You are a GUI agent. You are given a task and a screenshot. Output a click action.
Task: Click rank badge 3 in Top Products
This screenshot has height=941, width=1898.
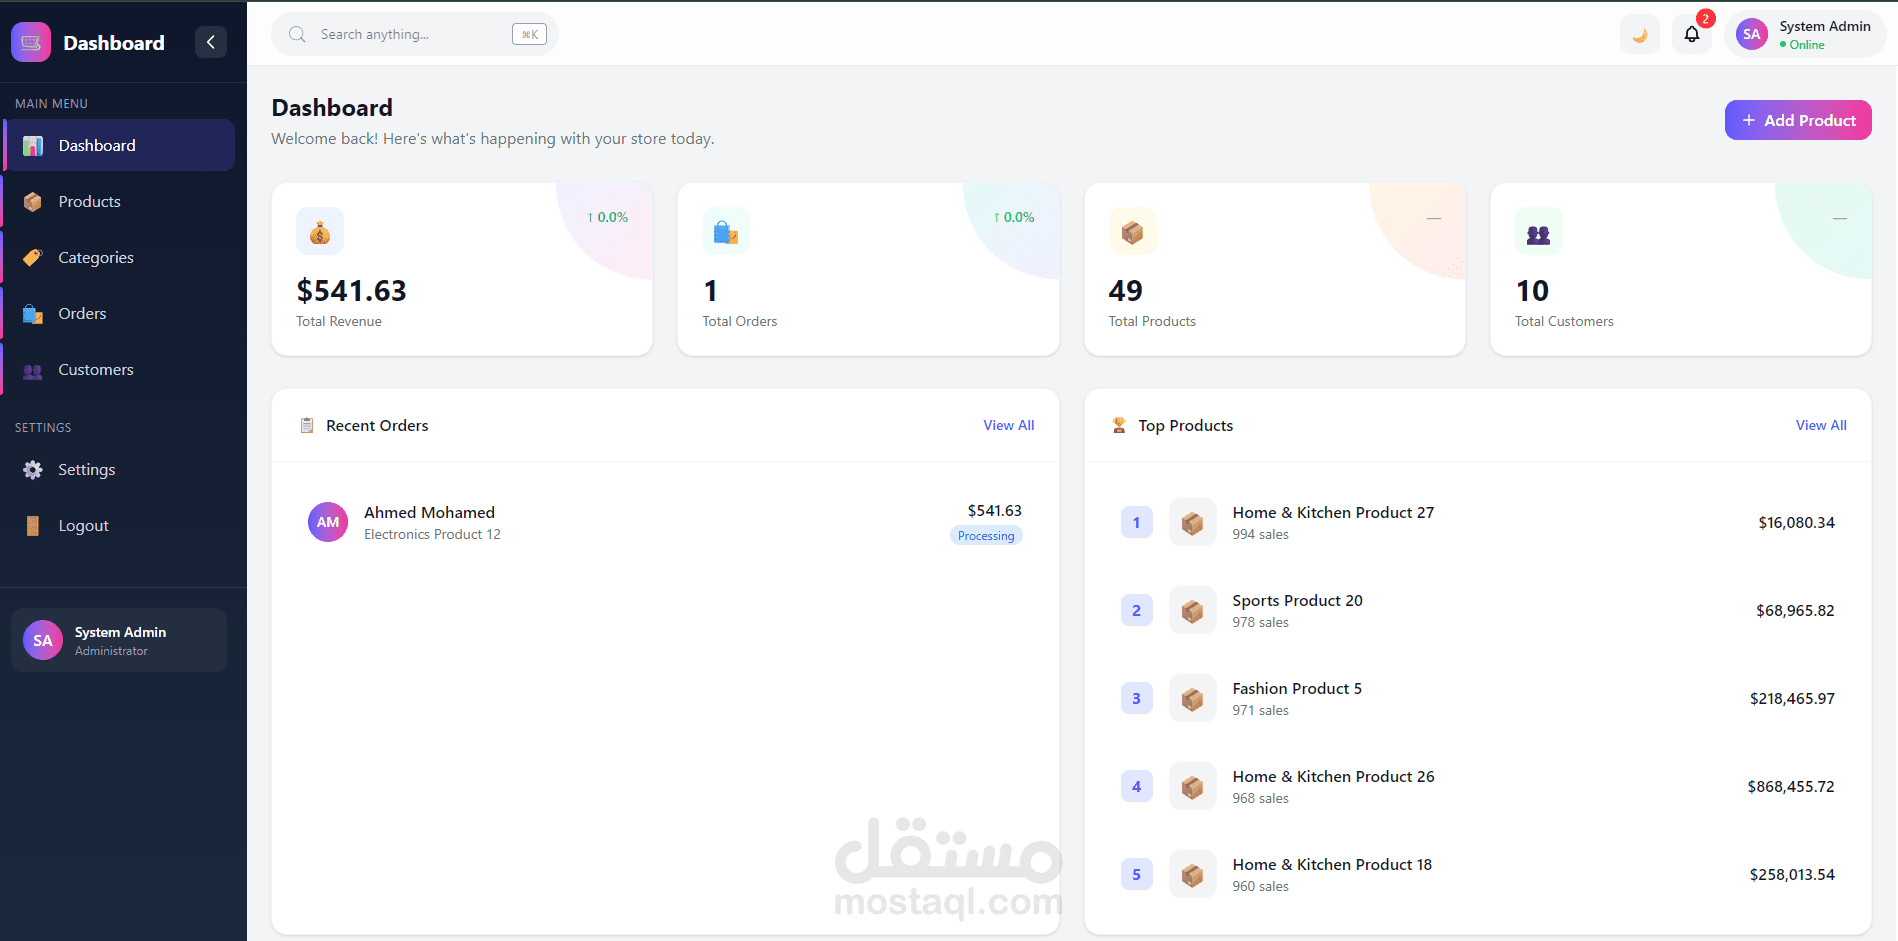point(1137,698)
